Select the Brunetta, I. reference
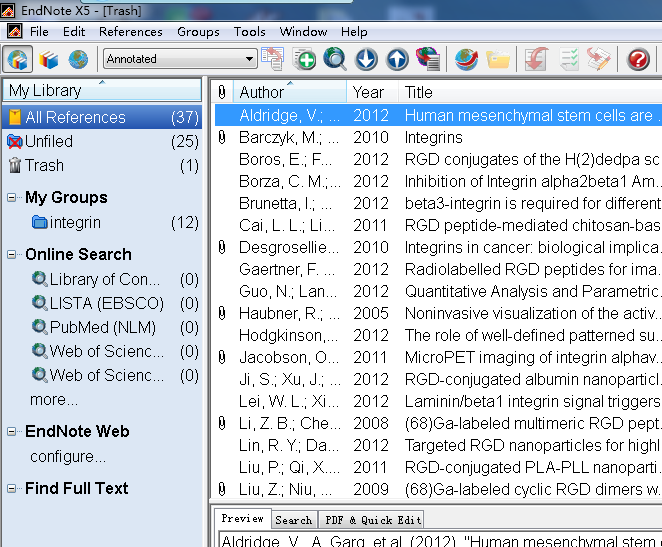This screenshot has width=662, height=547. point(438,203)
